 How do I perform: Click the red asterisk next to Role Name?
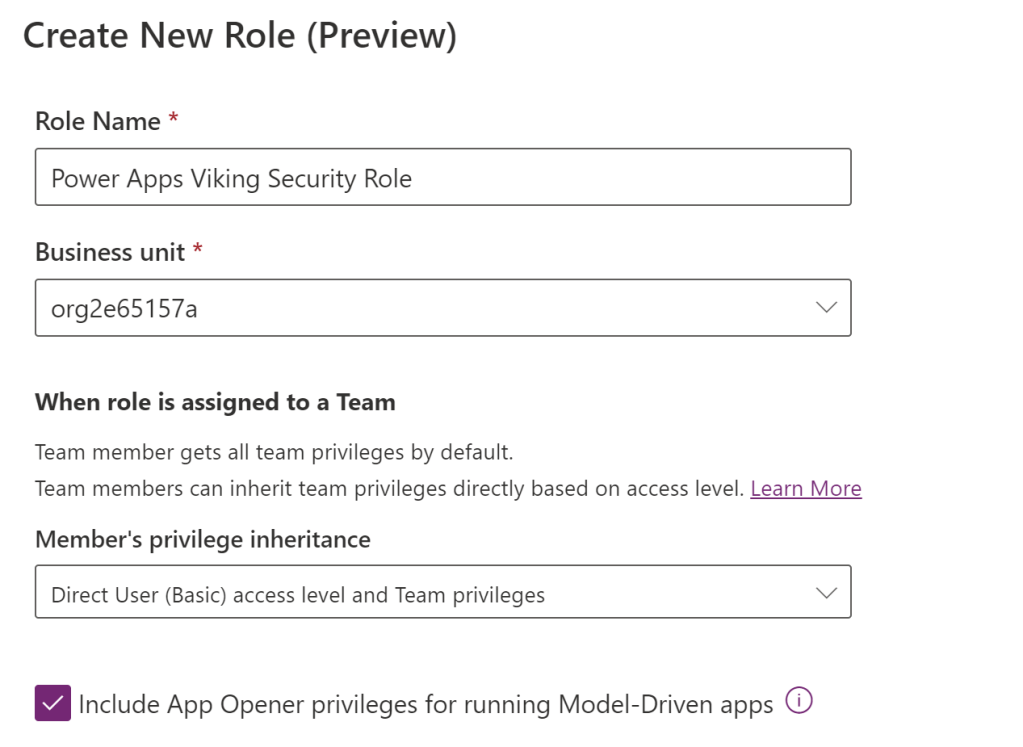(173, 120)
